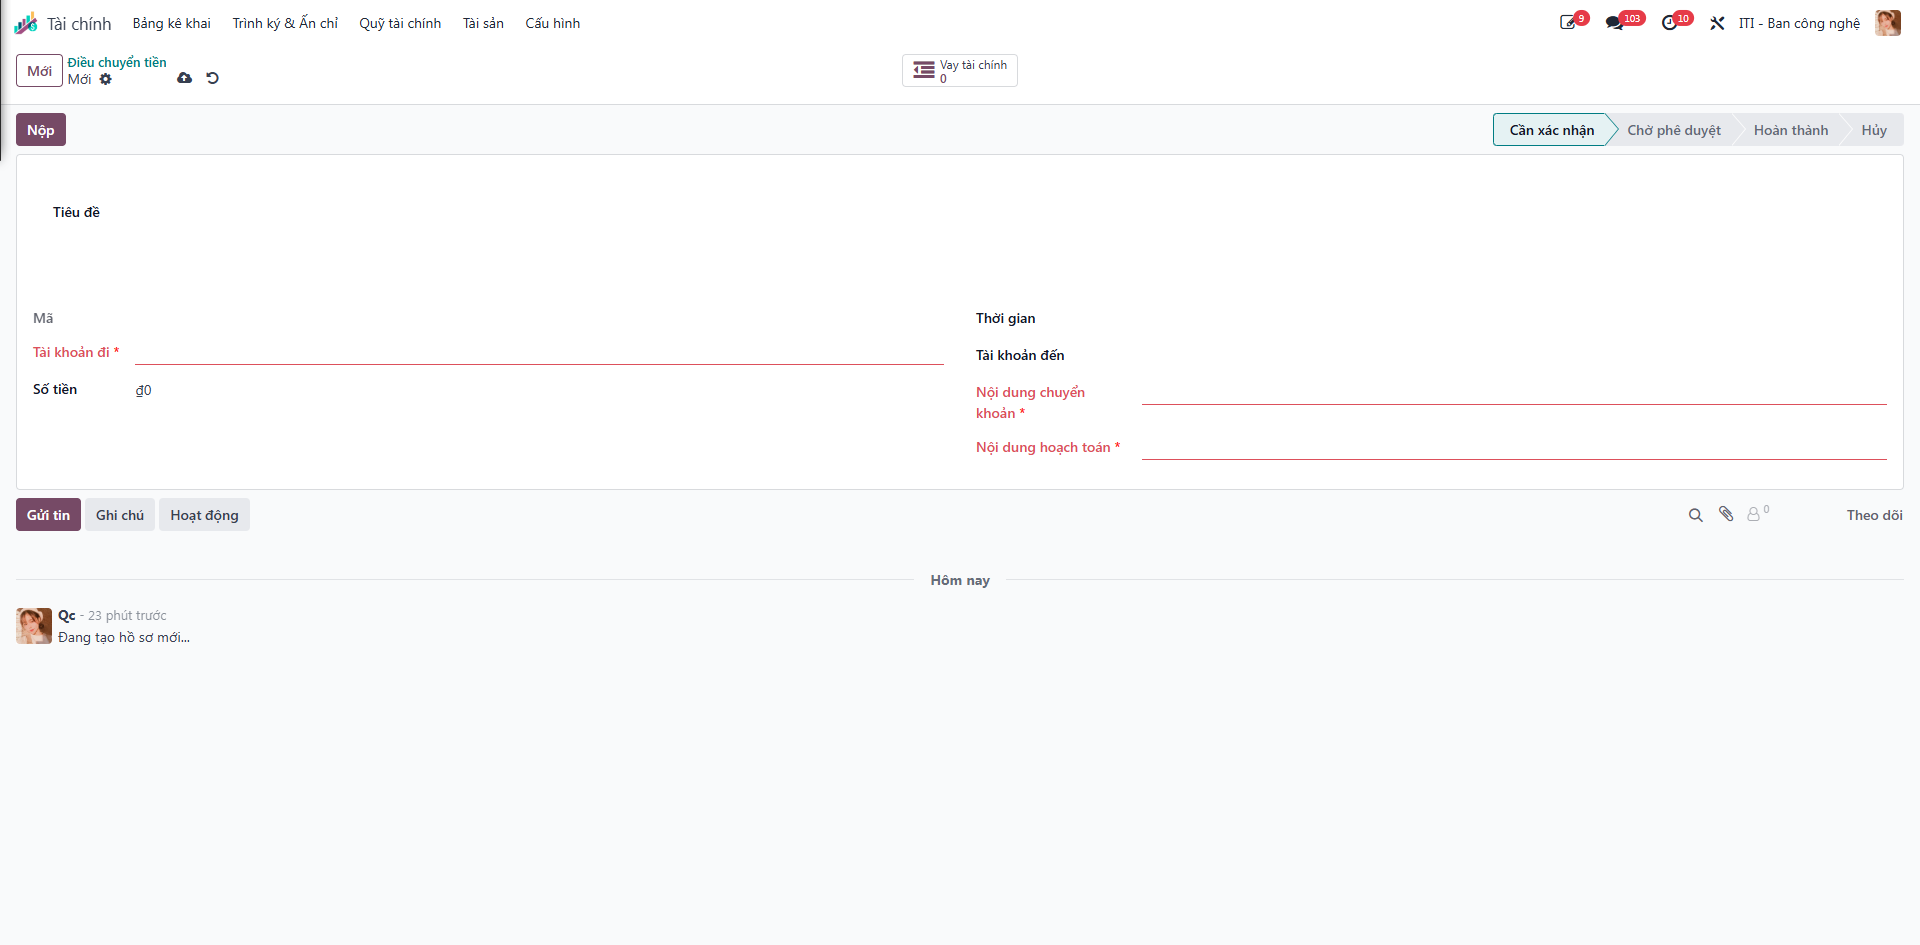1920x945 pixels.
Task: Click the Mới button to create a record
Action: point(40,71)
